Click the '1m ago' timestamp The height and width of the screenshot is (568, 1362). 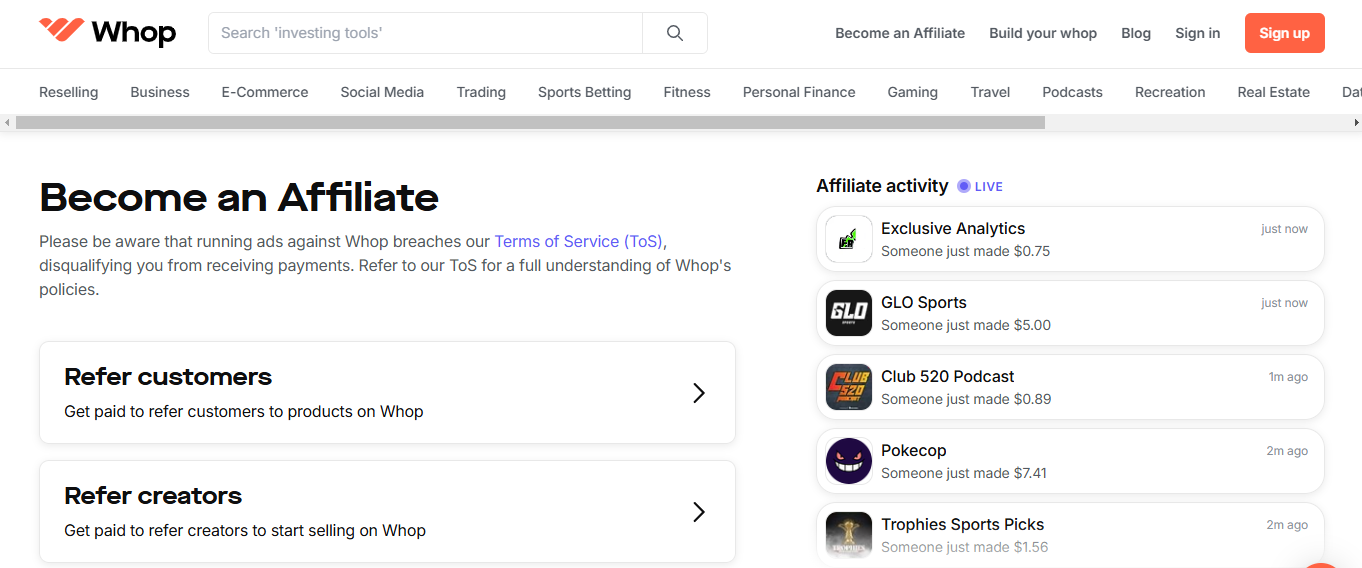point(1288,377)
